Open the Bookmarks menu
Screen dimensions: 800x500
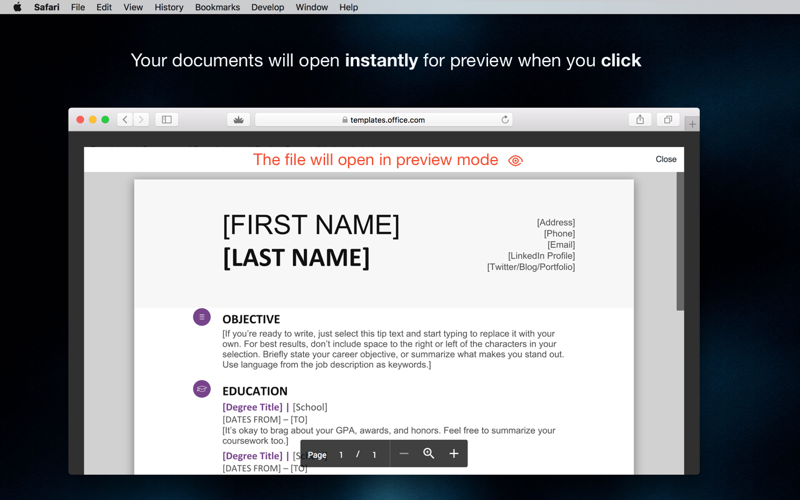(217, 7)
